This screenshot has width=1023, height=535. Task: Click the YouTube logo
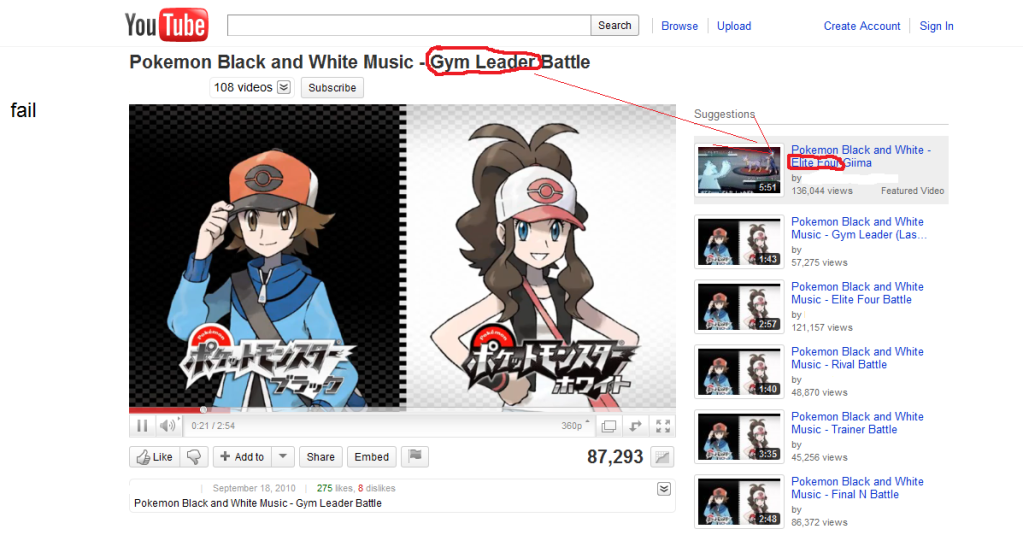166,25
